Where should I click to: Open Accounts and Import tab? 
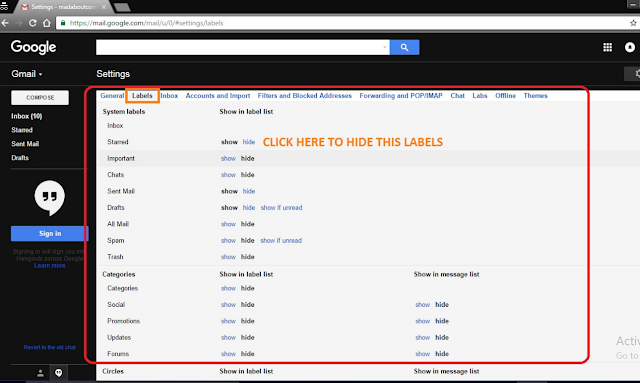point(218,96)
